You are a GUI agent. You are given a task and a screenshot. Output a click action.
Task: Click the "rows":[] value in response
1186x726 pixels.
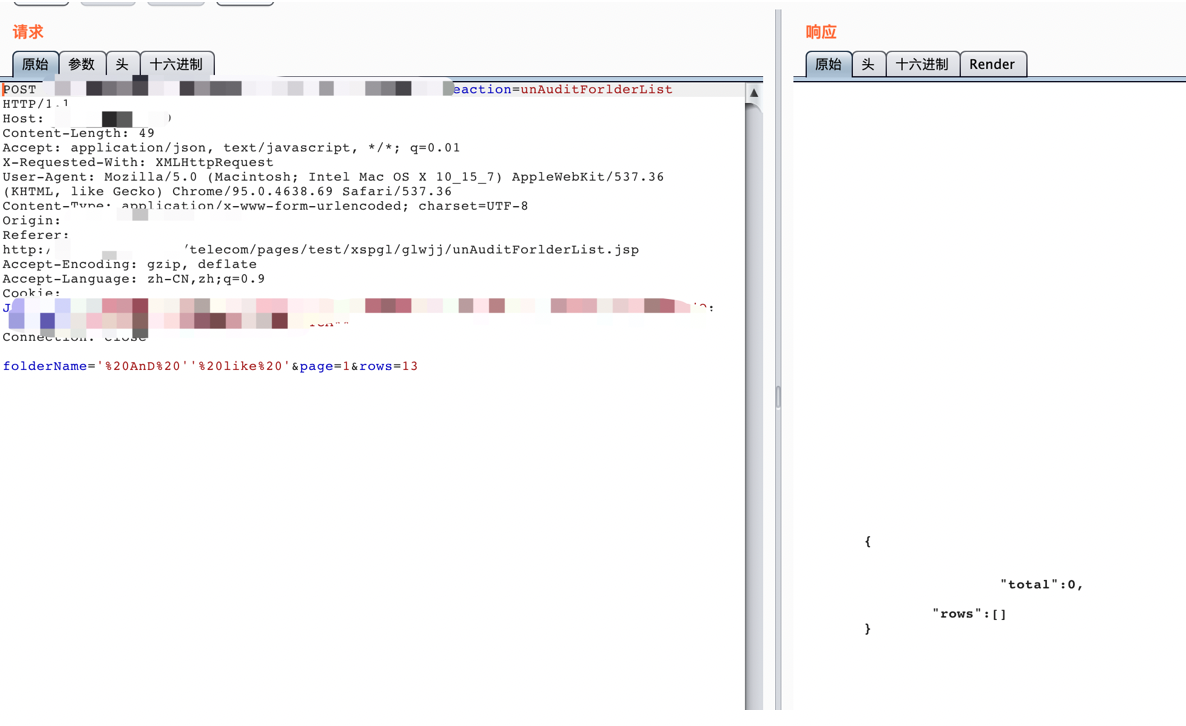(969, 614)
